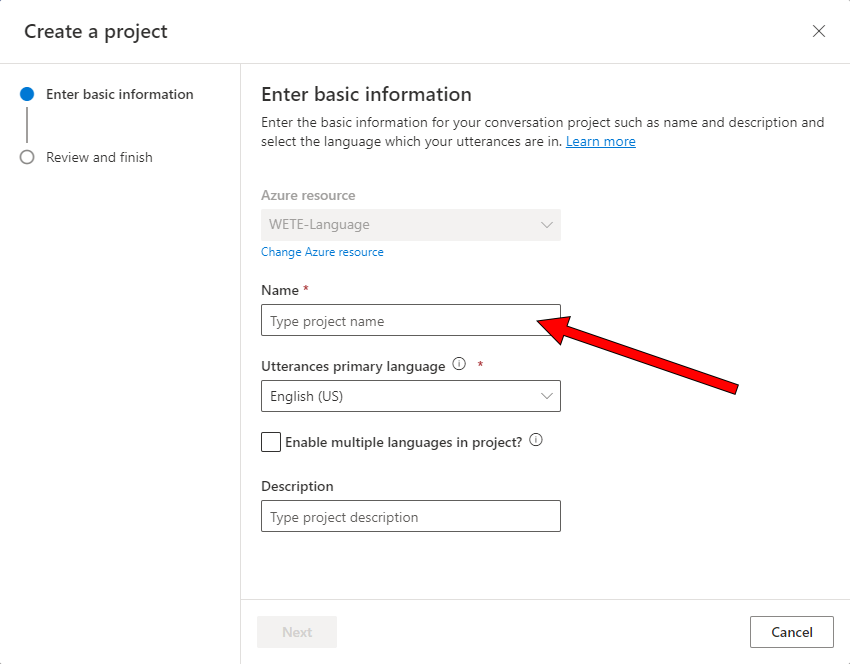Click the Cancel button

click(791, 632)
